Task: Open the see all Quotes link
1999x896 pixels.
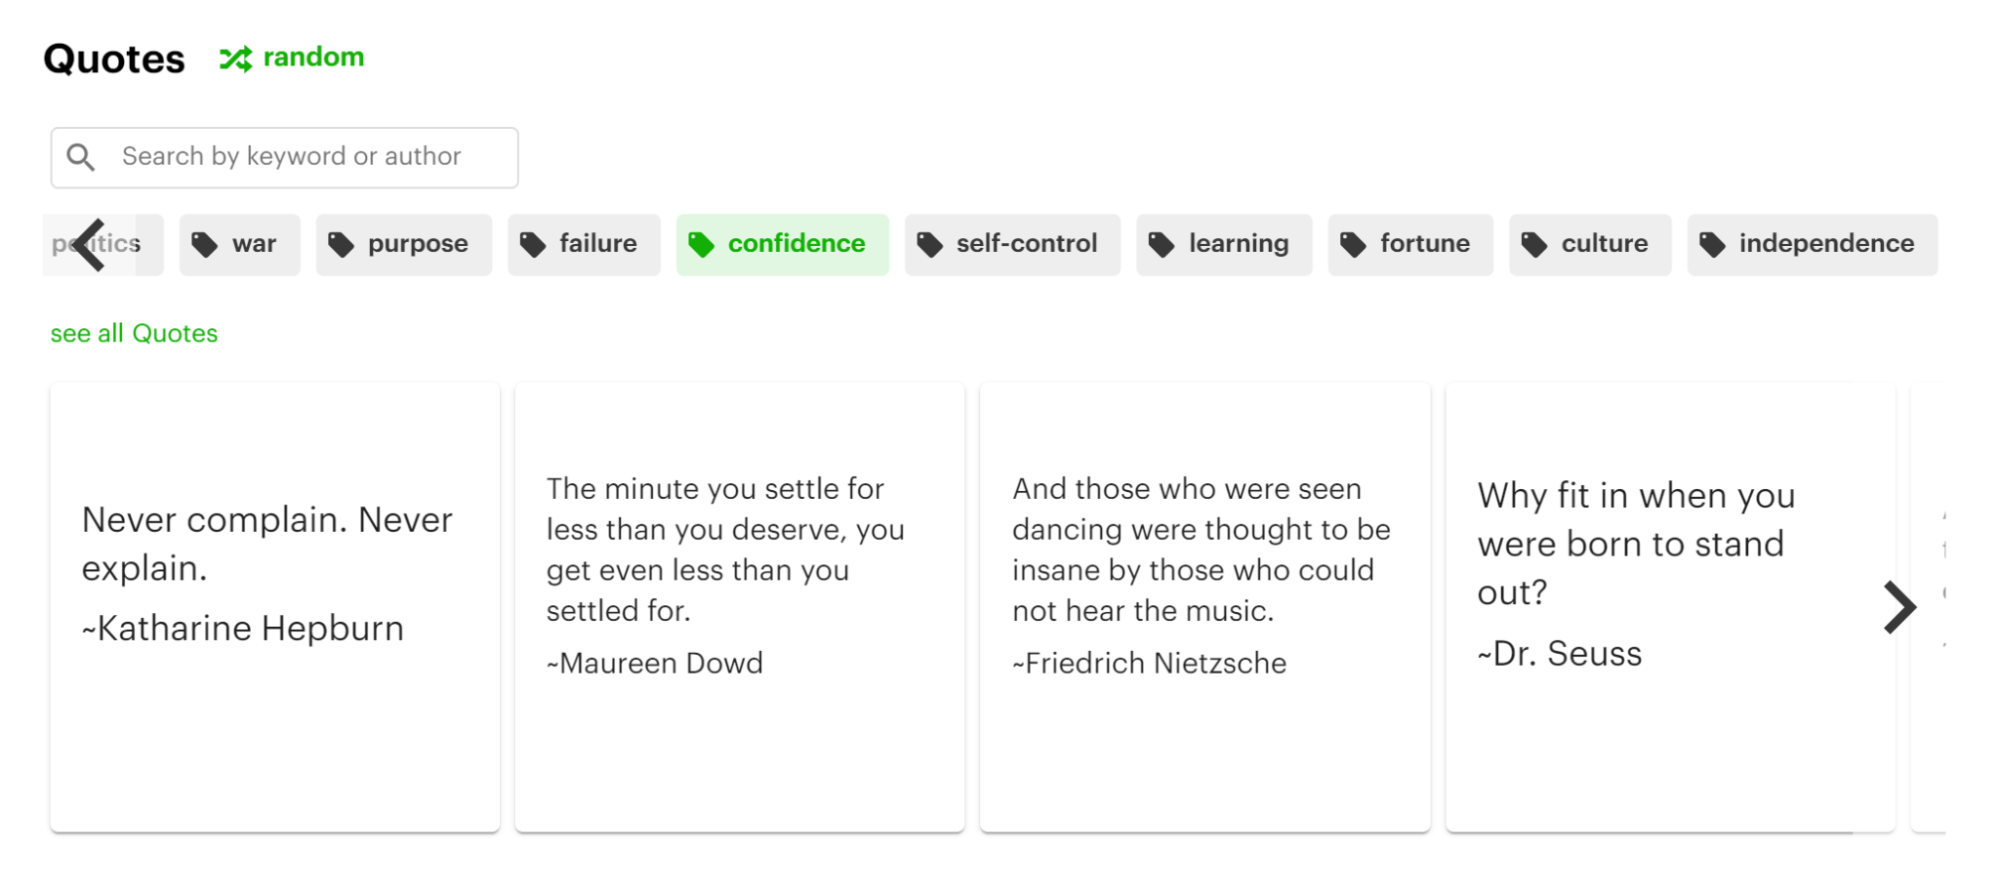Action: click(x=134, y=333)
